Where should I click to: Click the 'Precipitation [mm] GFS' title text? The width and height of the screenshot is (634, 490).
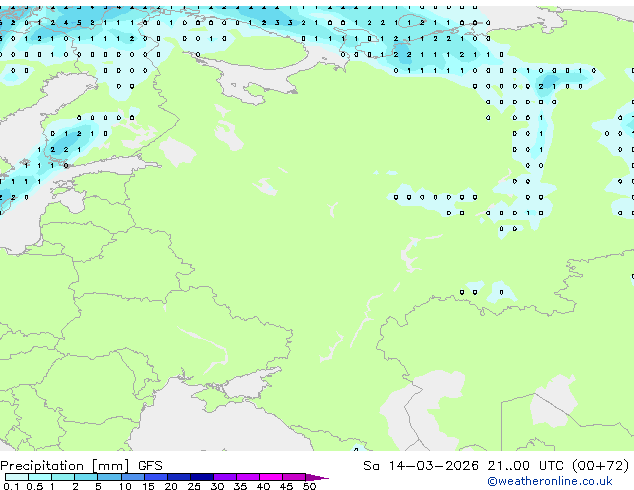pyautogui.click(x=81, y=466)
